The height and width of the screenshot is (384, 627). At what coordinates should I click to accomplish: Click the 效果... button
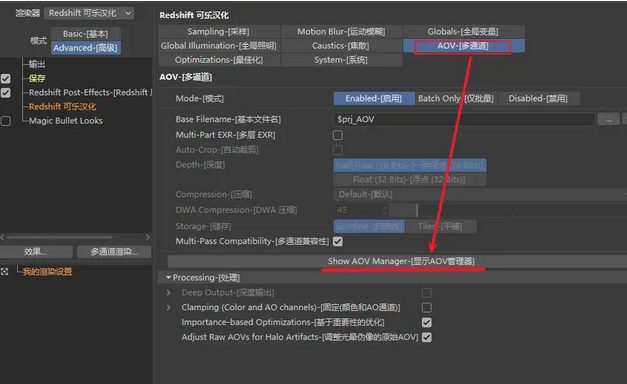(x=36, y=252)
